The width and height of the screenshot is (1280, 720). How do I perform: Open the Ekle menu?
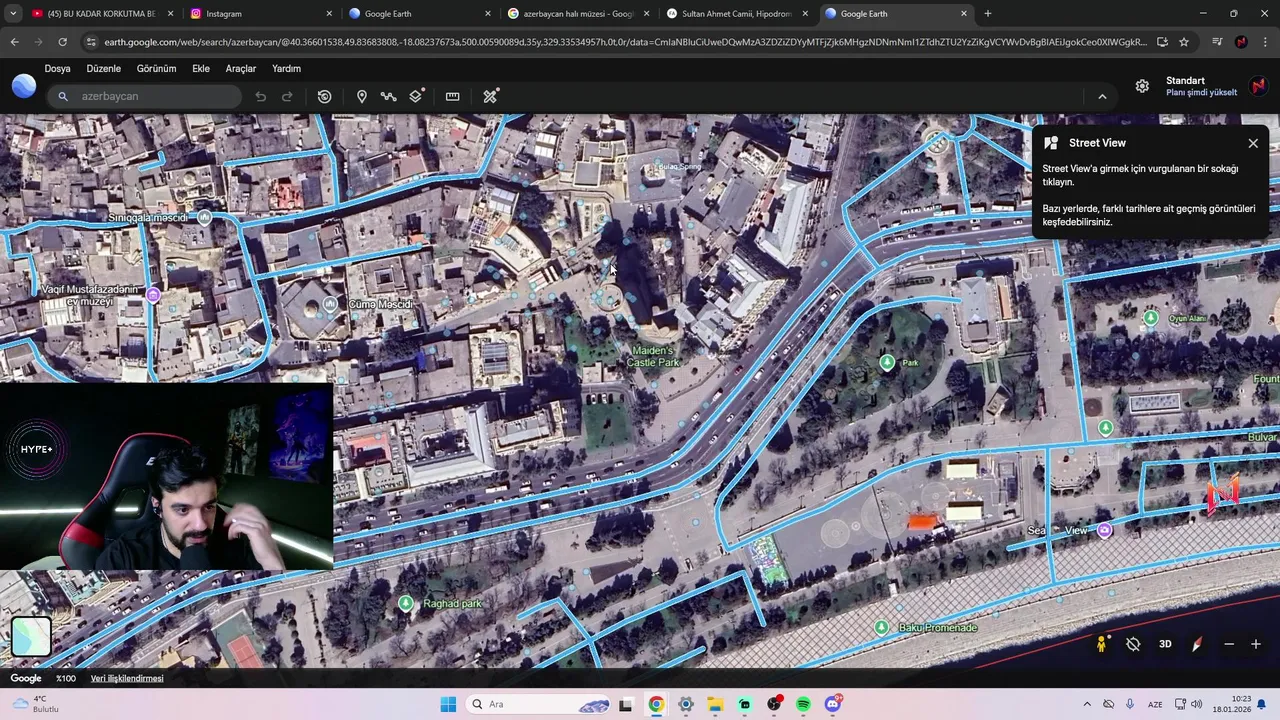pos(201,69)
